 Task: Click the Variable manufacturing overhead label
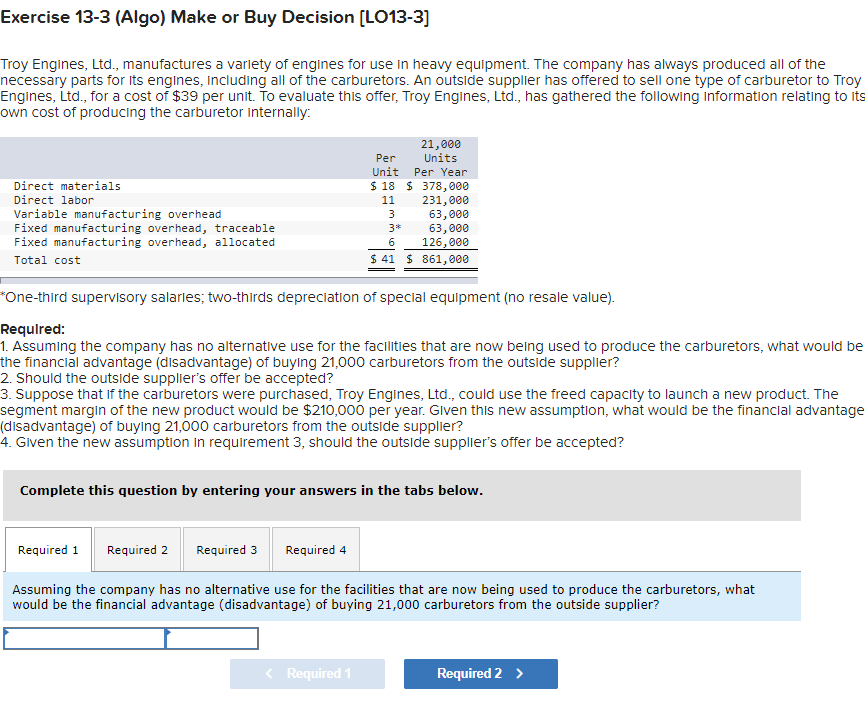pyautogui.click(x=118, y=214)
